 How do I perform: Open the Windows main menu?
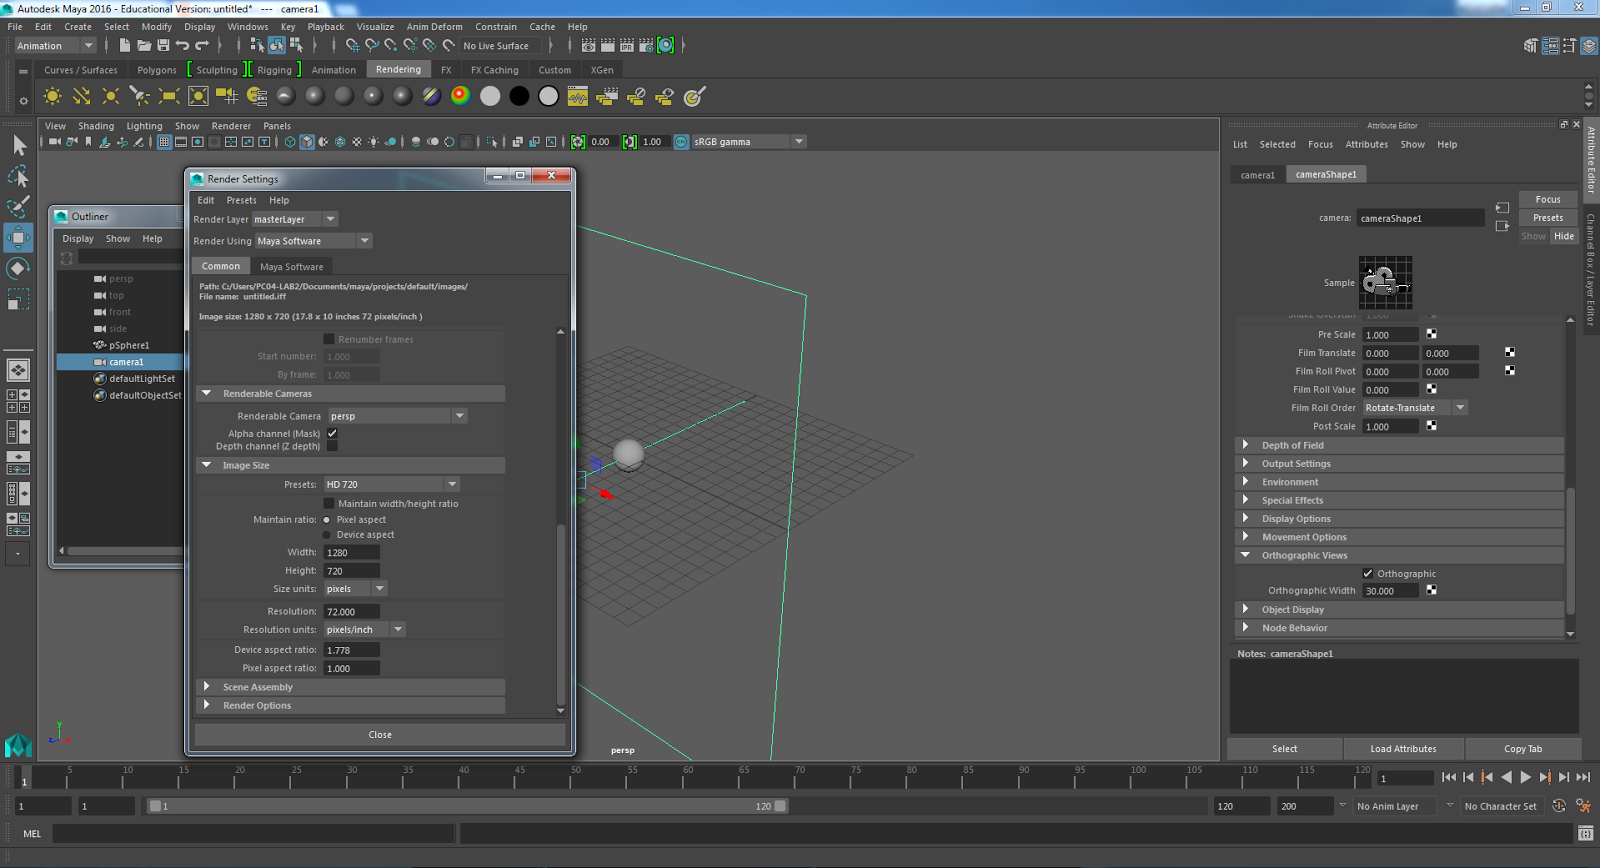[x=248, y=27]
